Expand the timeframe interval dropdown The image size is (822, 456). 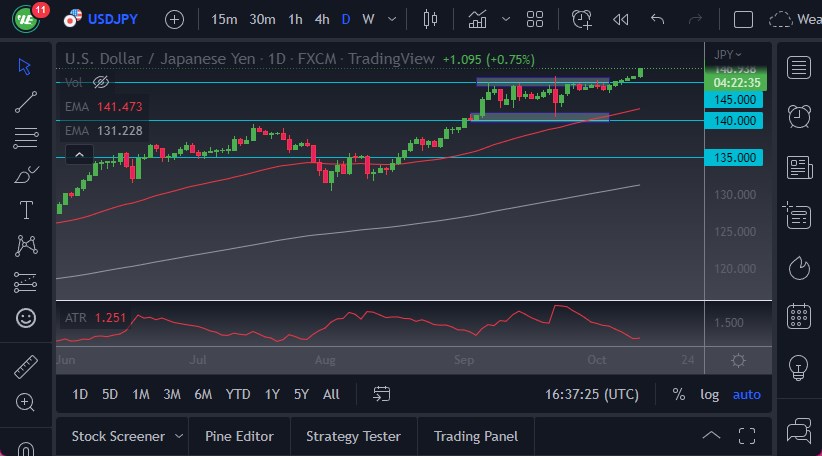(392, 20)
